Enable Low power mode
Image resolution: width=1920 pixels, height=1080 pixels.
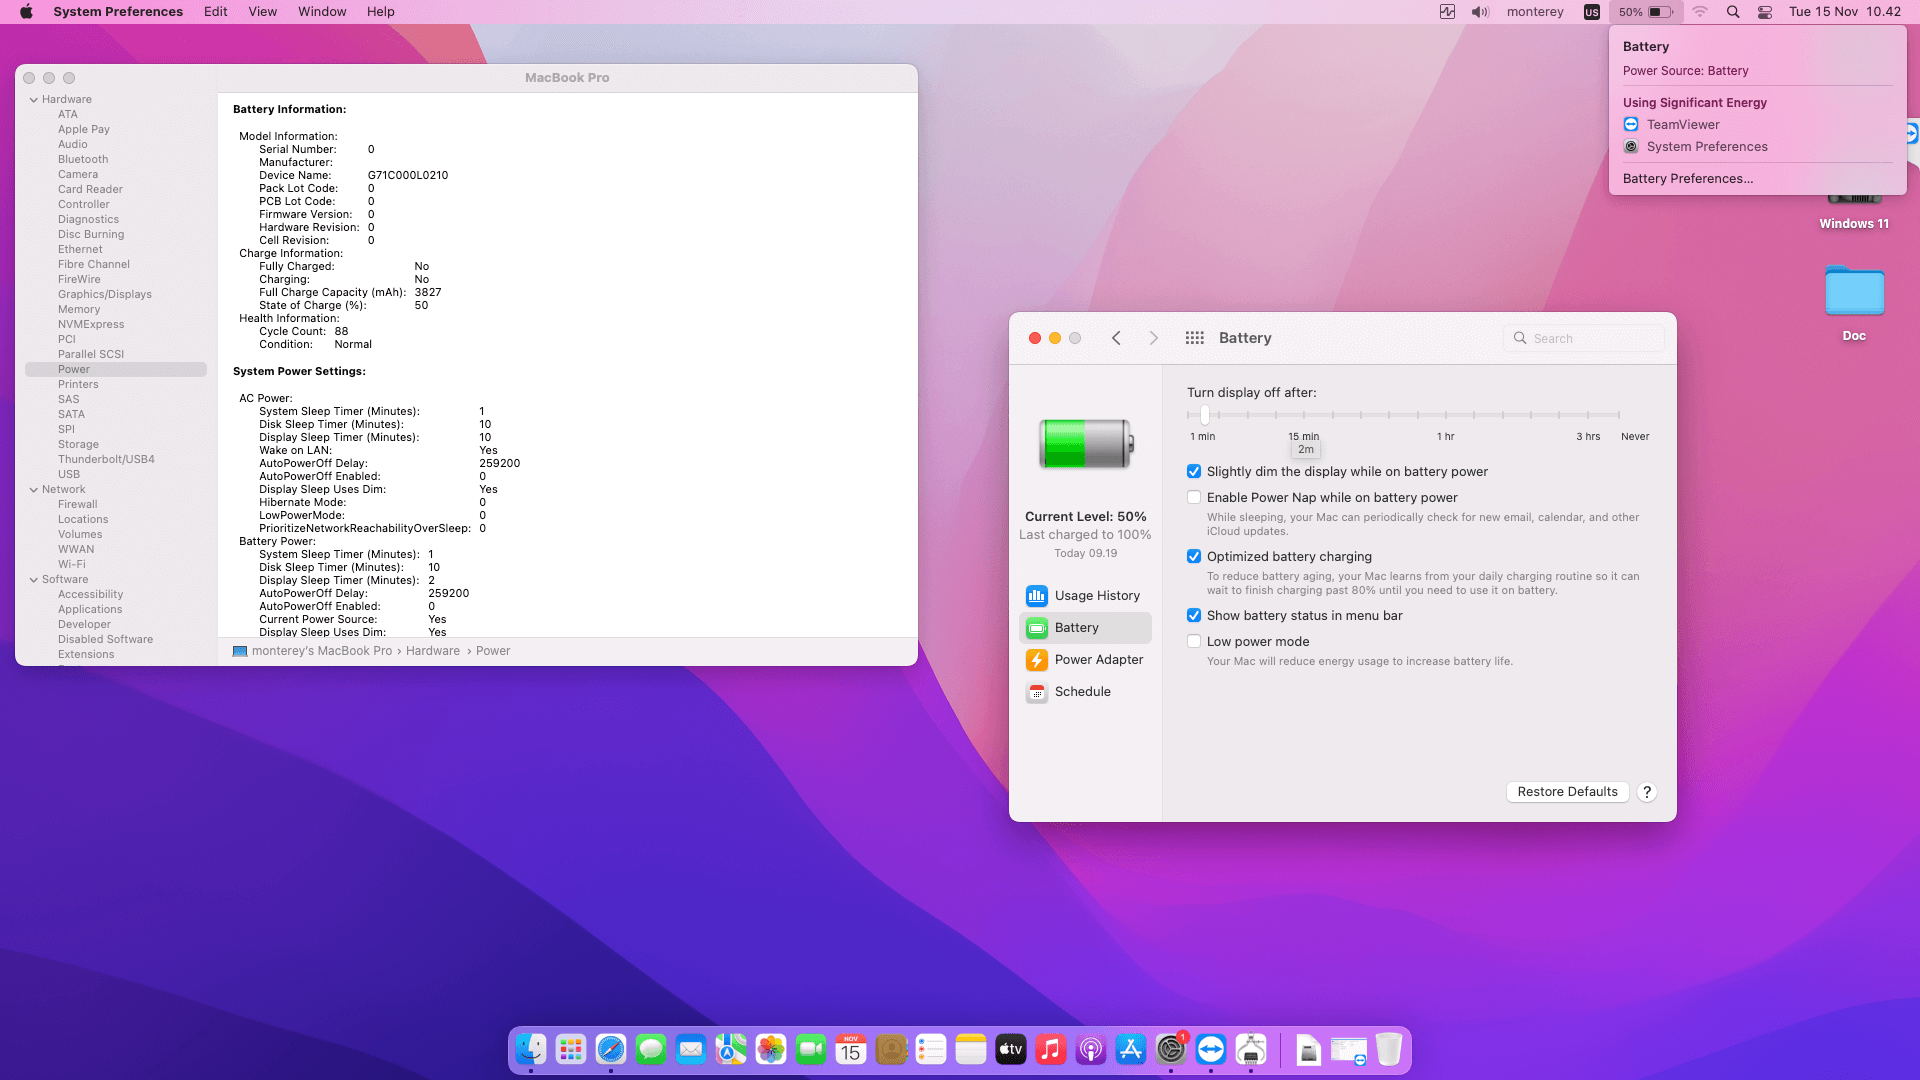pos(1194,642)
